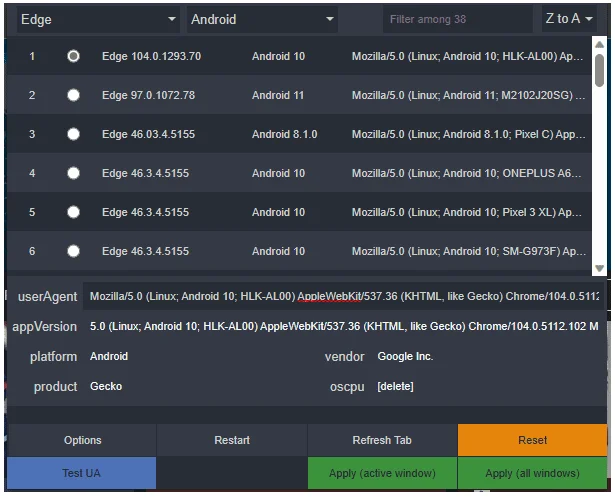The image size is (615, 499).
Task: Select radio button in row 6 (SM-G973F)
Action: coord(73,251)
